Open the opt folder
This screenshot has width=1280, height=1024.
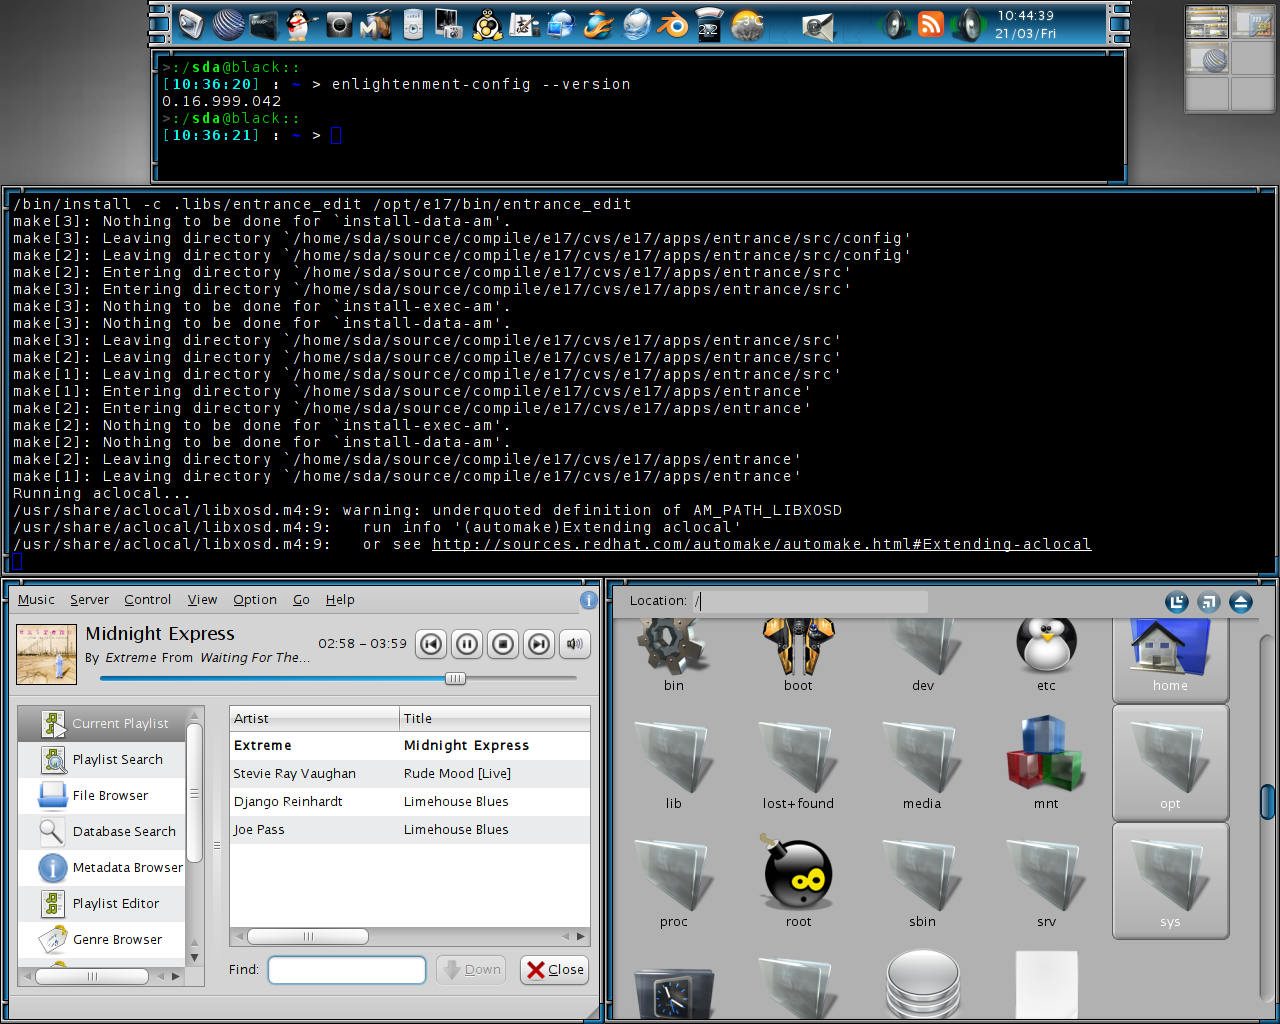(x=1170, y=762)
